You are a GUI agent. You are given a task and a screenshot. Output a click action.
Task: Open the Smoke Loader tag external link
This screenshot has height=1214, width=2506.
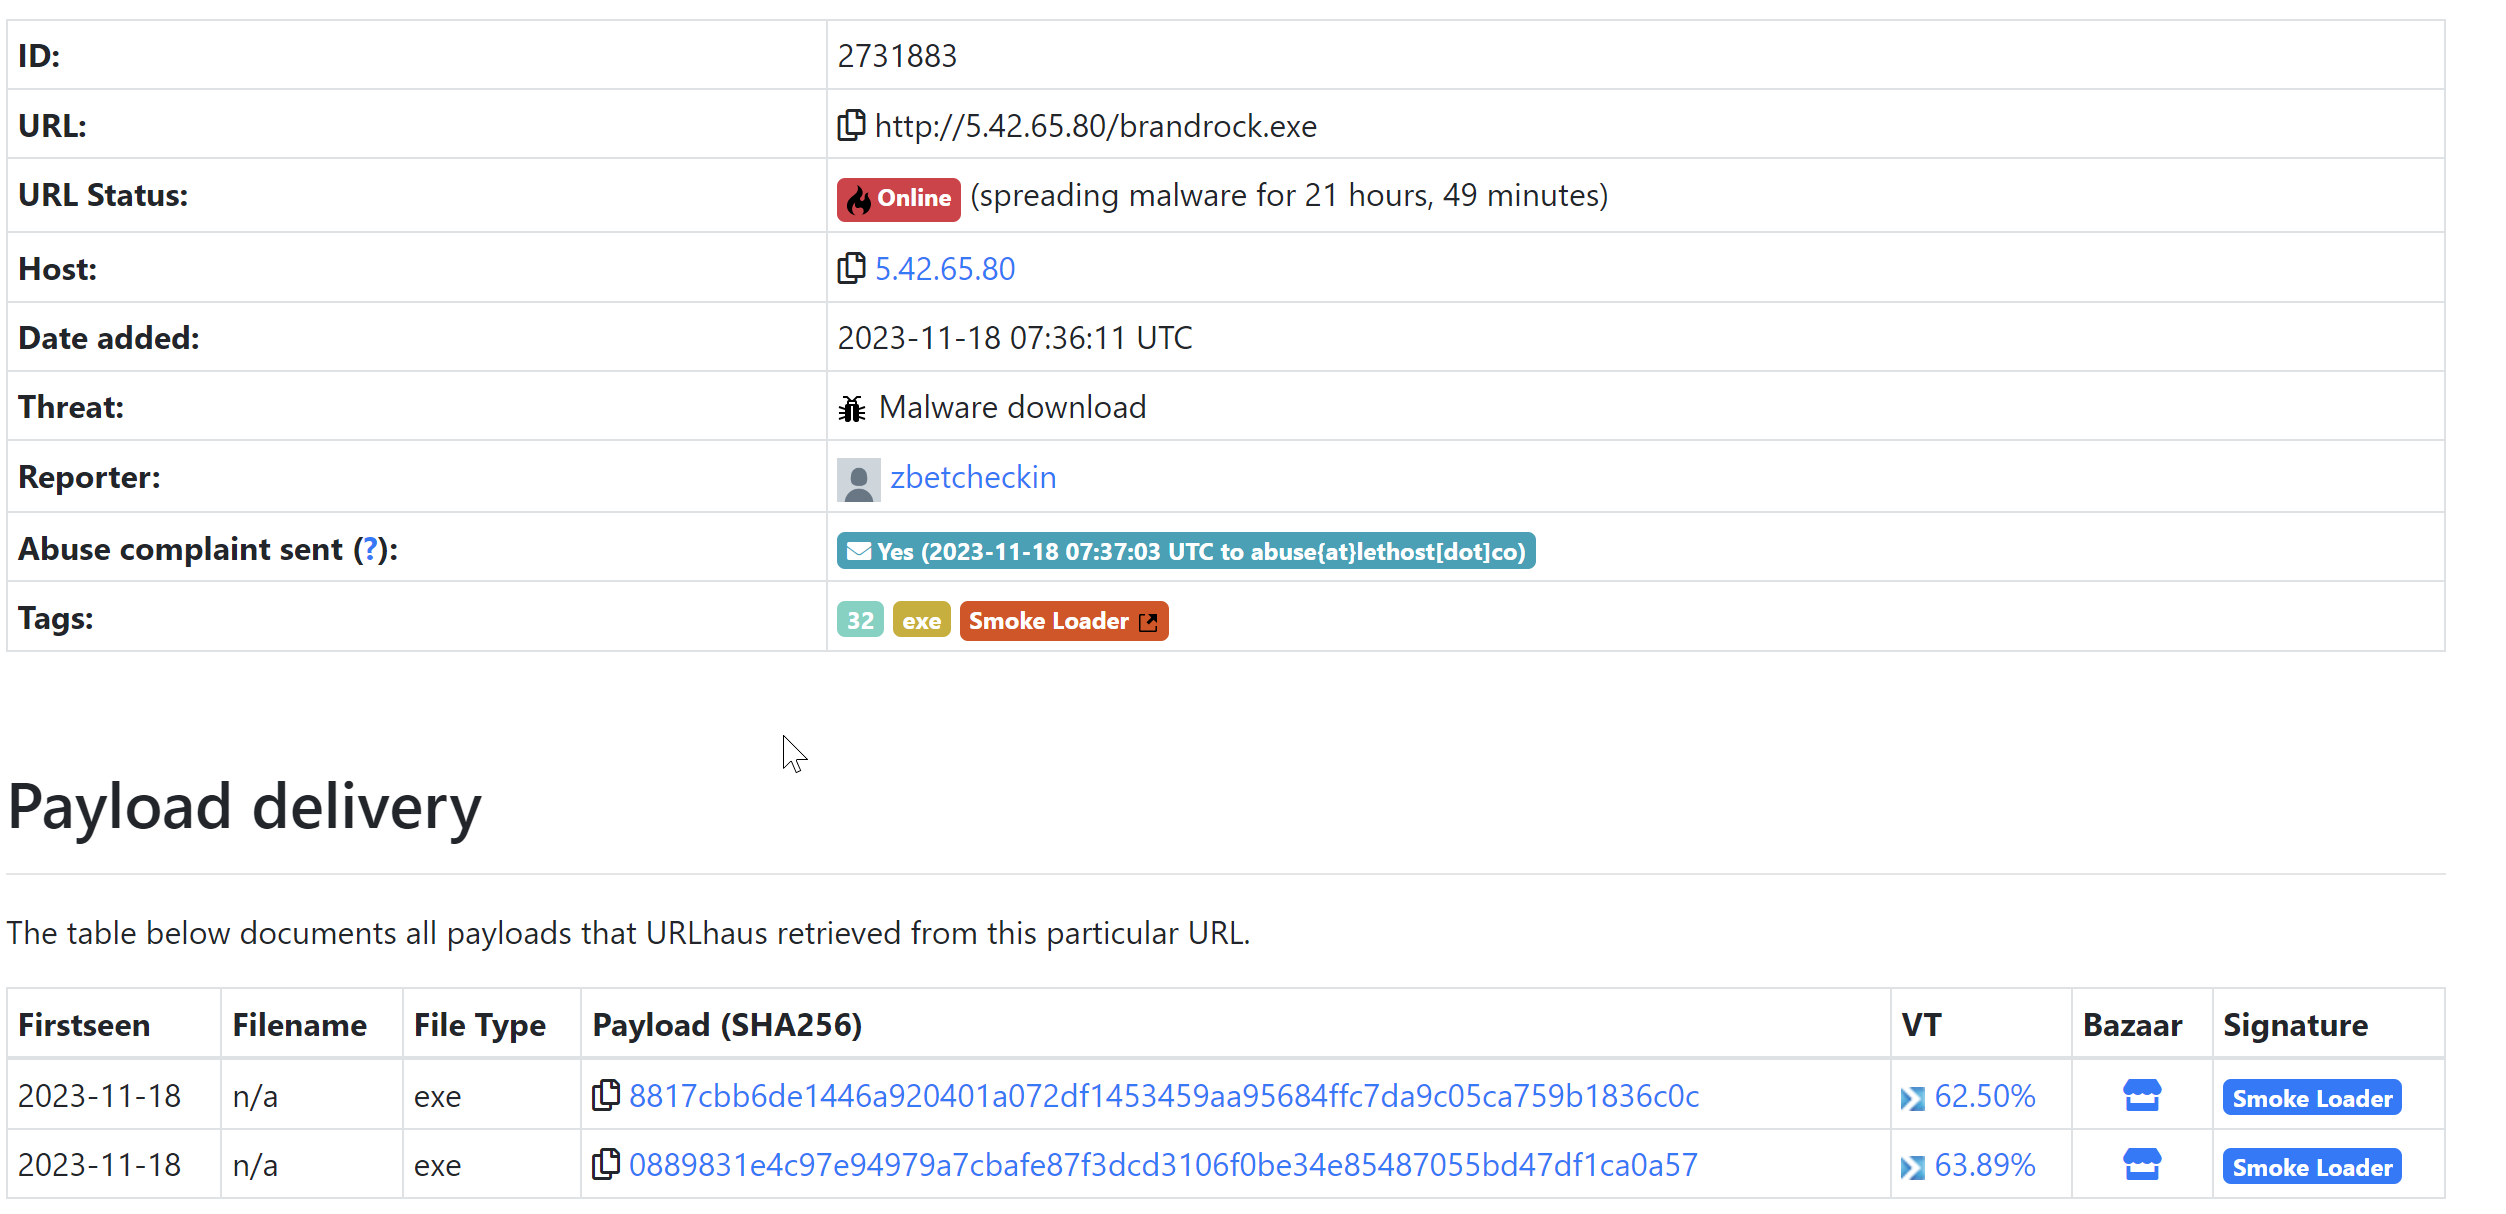pyautogui.click(x=1063, y=621)
